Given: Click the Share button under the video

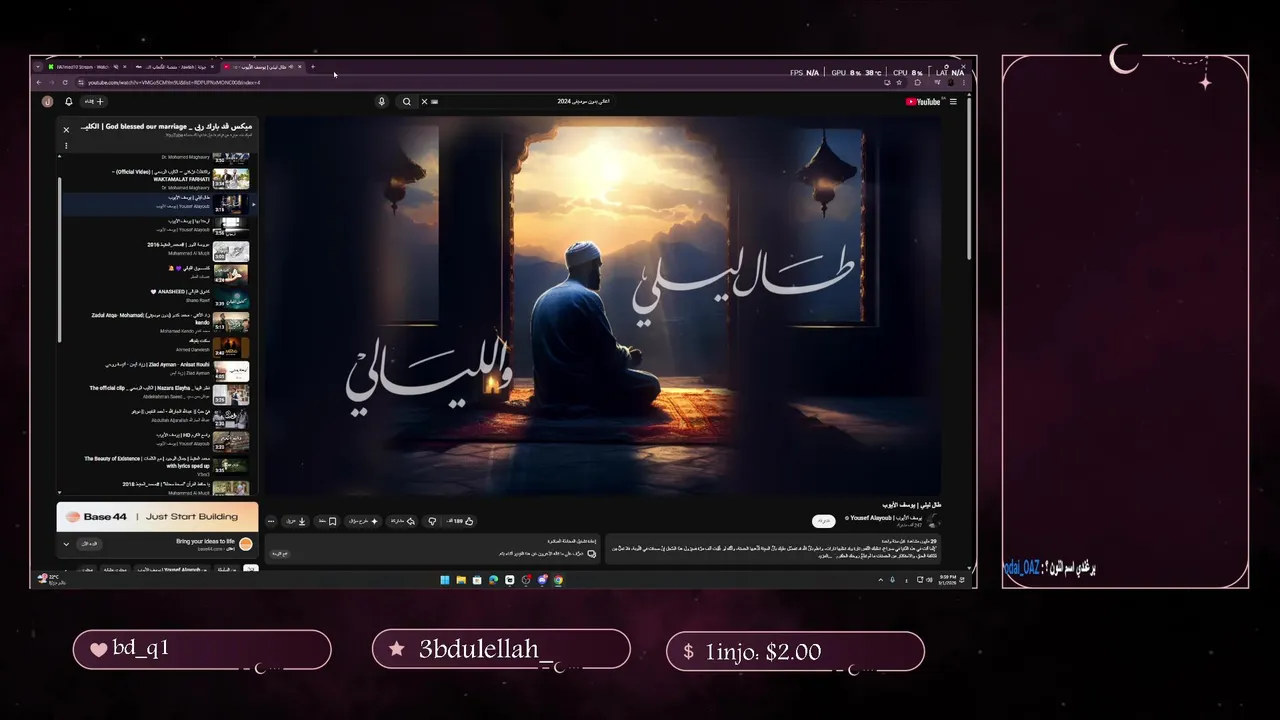Looking at the screenshot, I should [402, 521].
